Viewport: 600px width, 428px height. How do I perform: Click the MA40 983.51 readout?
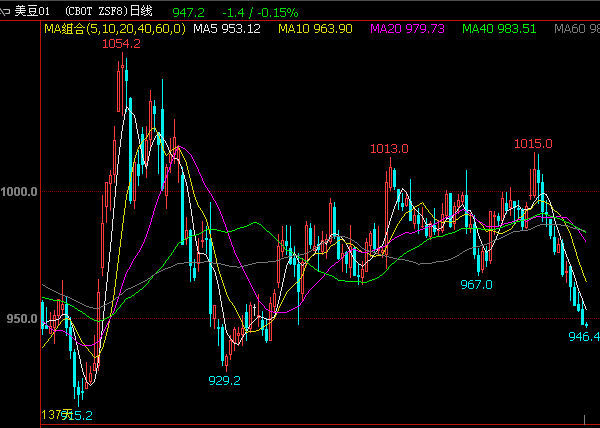coord(499,29)
